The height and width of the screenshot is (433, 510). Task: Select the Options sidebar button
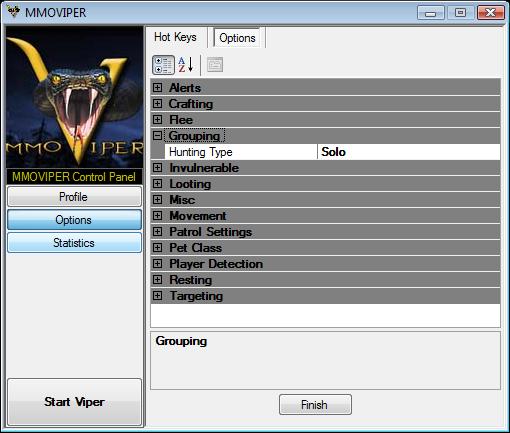(74, 220)
